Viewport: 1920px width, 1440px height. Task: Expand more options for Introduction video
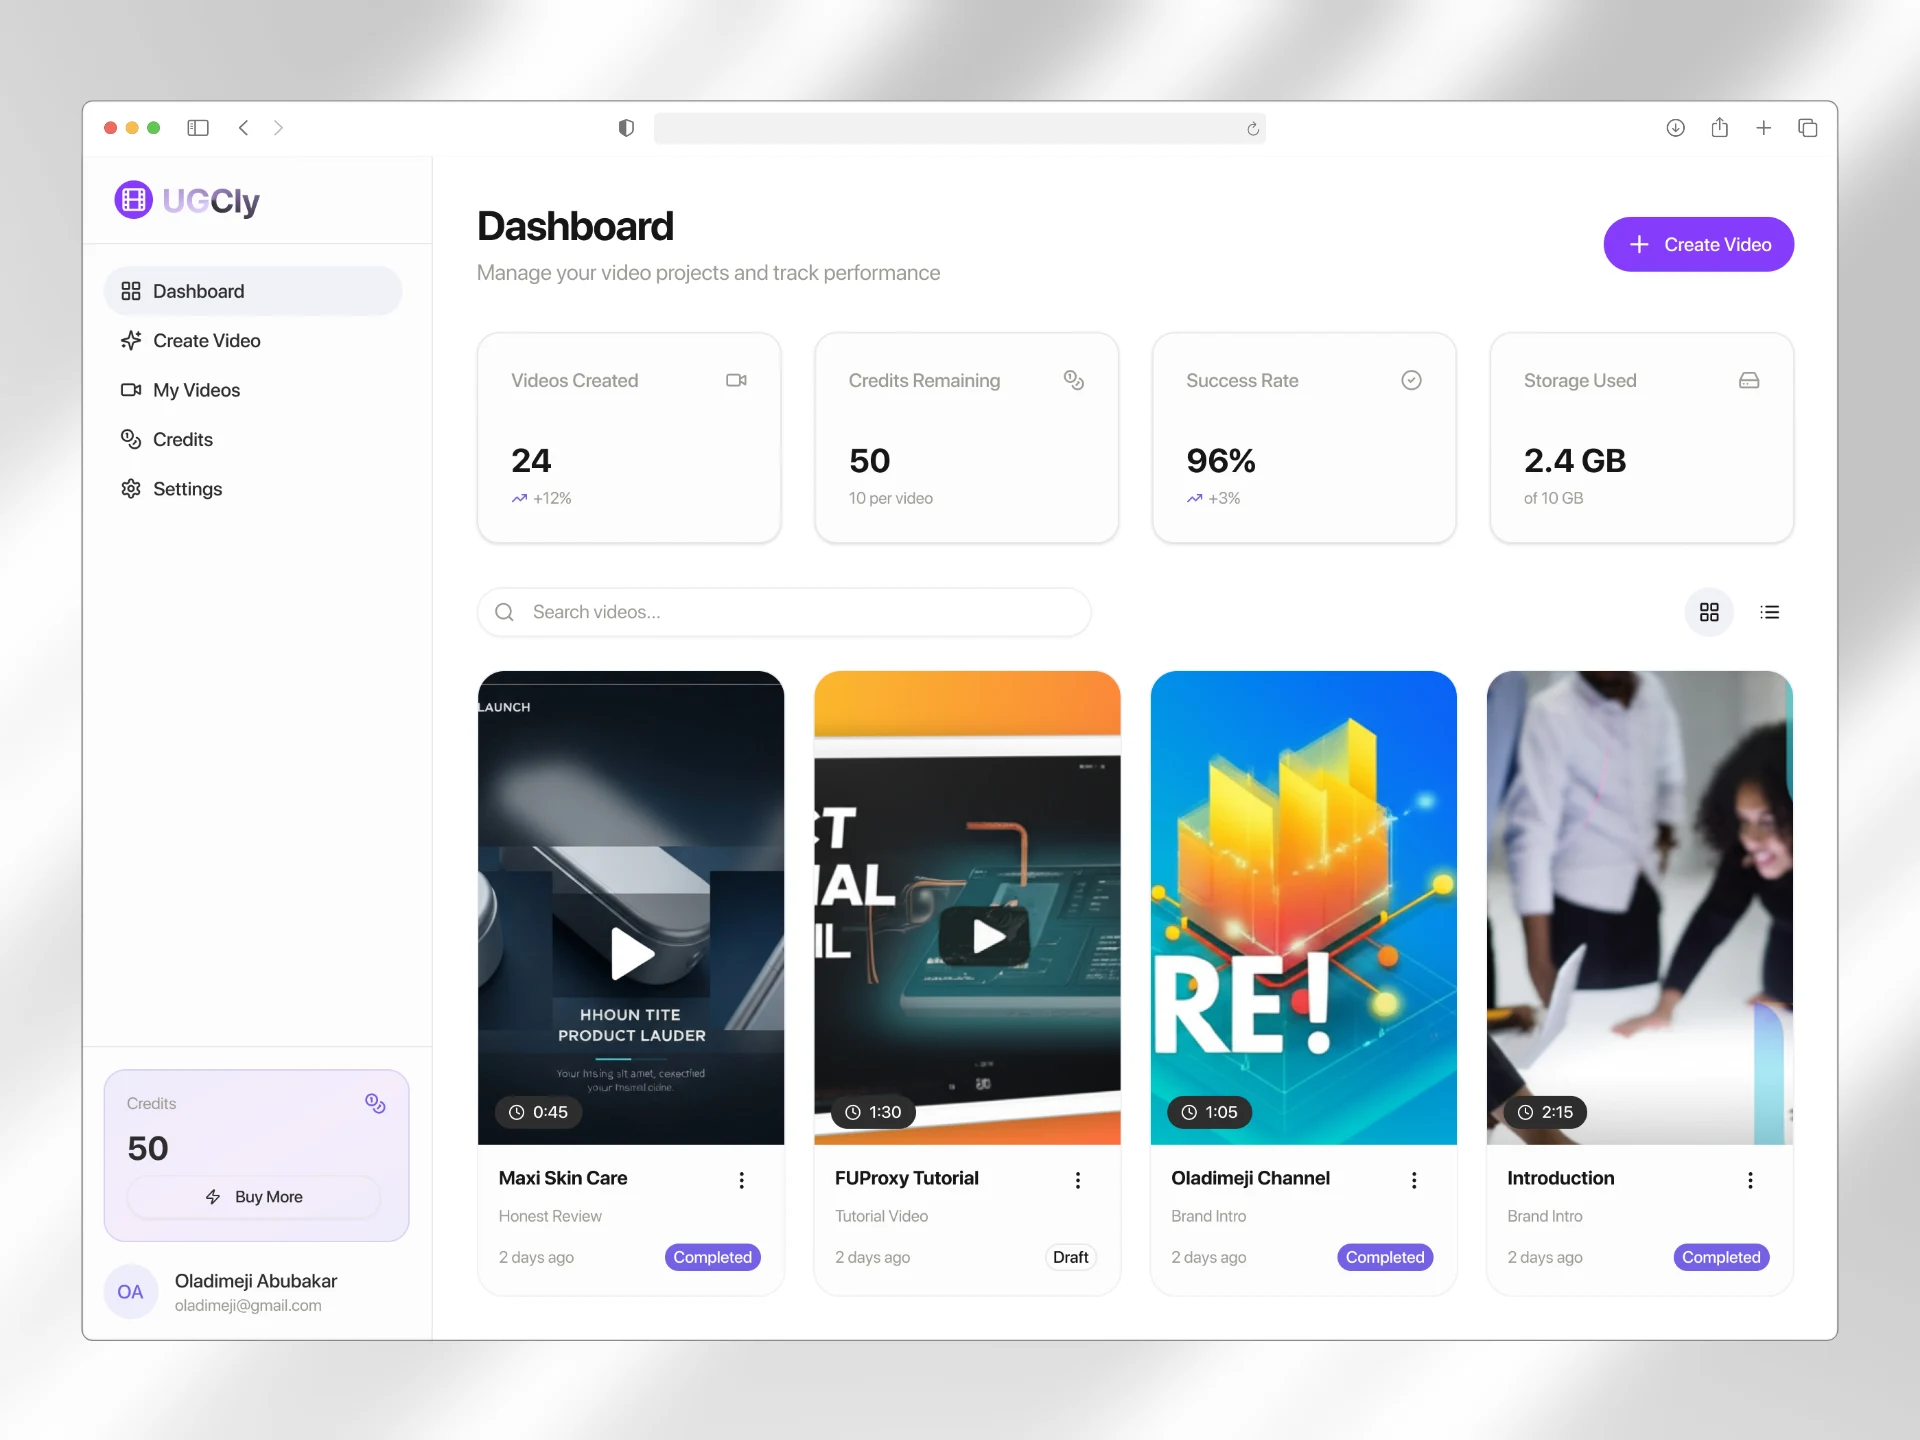pos(1749,1180)
